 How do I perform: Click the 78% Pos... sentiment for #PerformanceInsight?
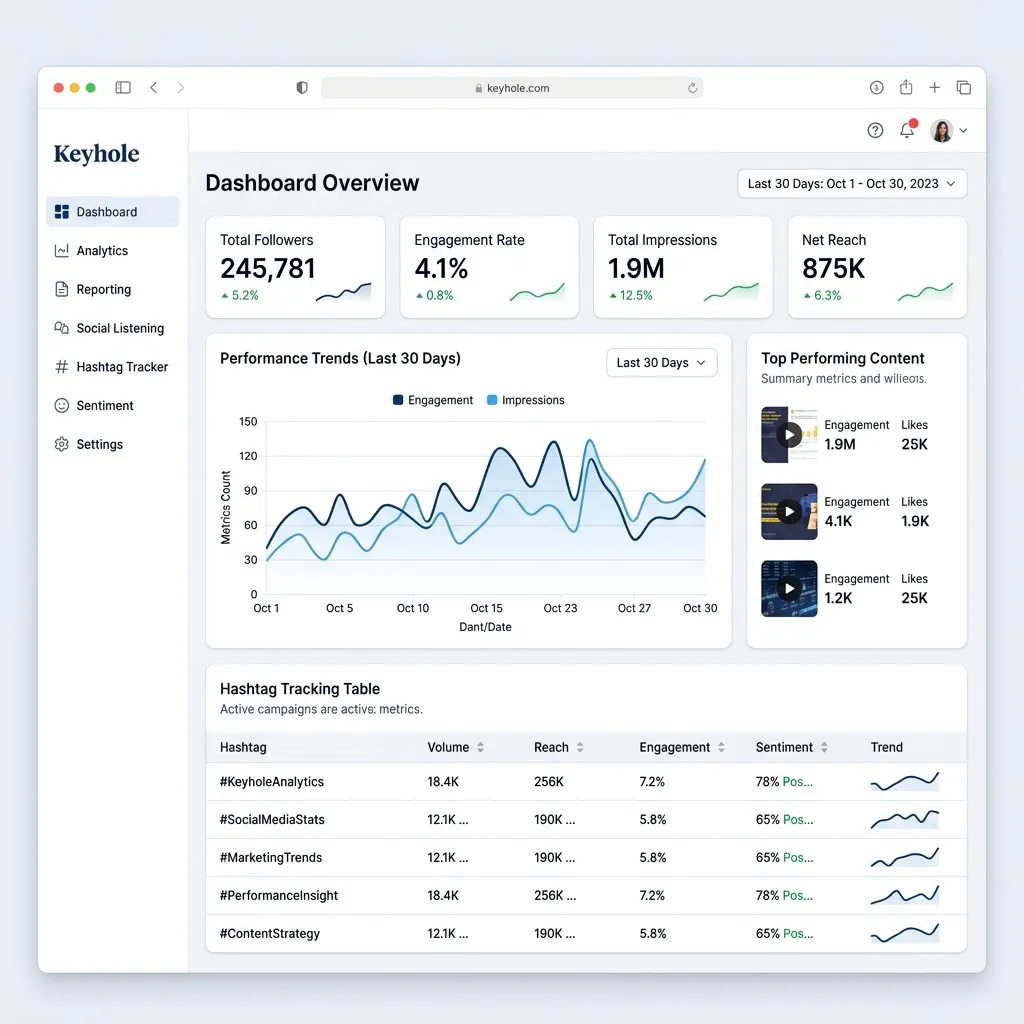coord(784,895)
